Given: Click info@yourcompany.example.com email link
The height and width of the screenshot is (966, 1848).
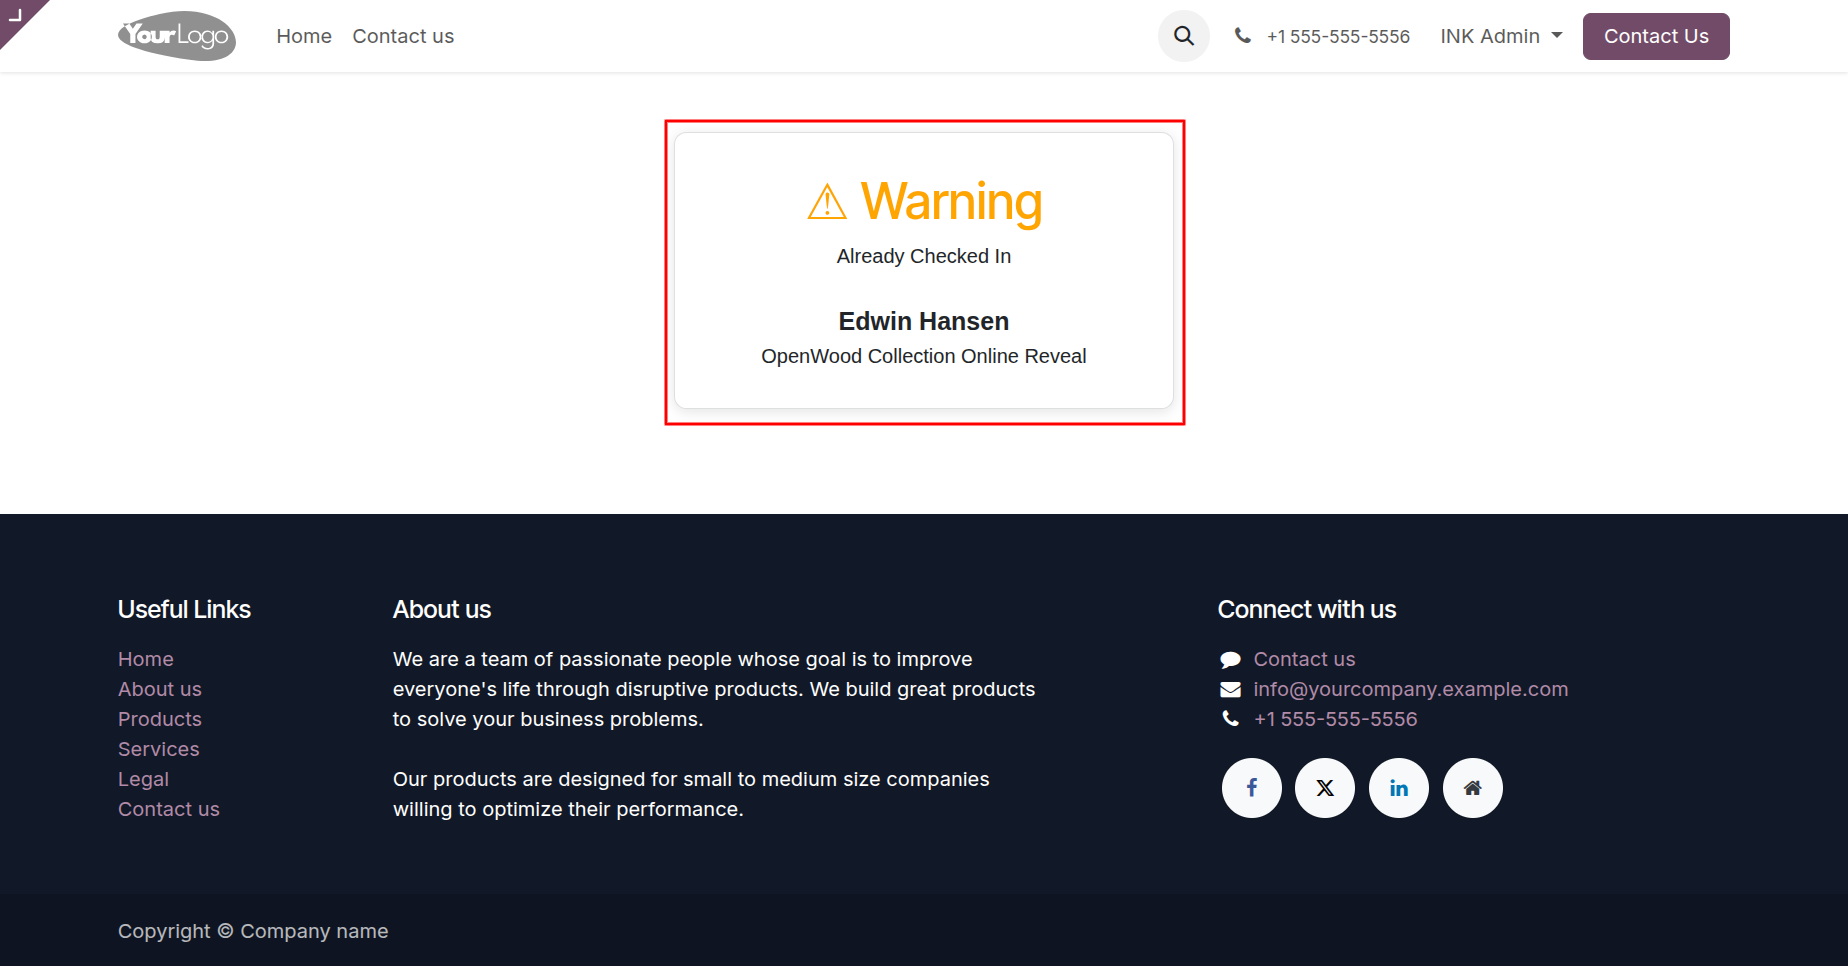Looking at the screenshot, I should tap(1411, 689).
